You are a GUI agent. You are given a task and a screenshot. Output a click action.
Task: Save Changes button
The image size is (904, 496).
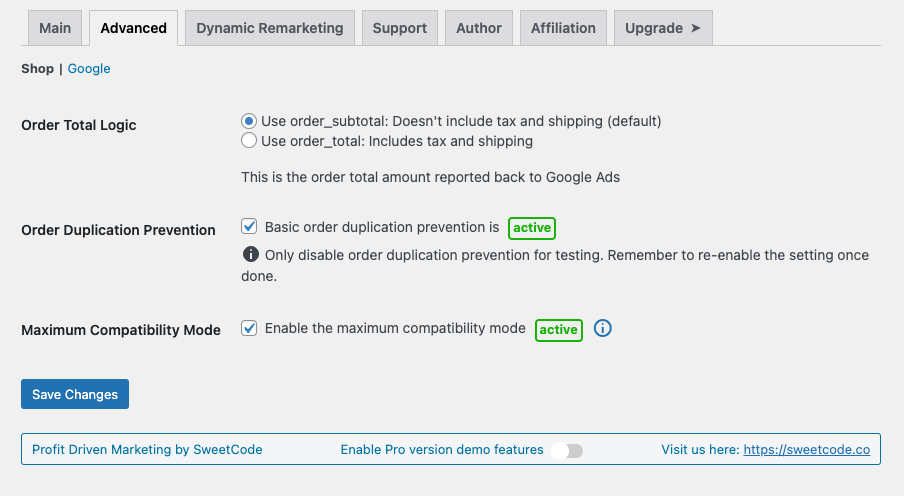75,394
